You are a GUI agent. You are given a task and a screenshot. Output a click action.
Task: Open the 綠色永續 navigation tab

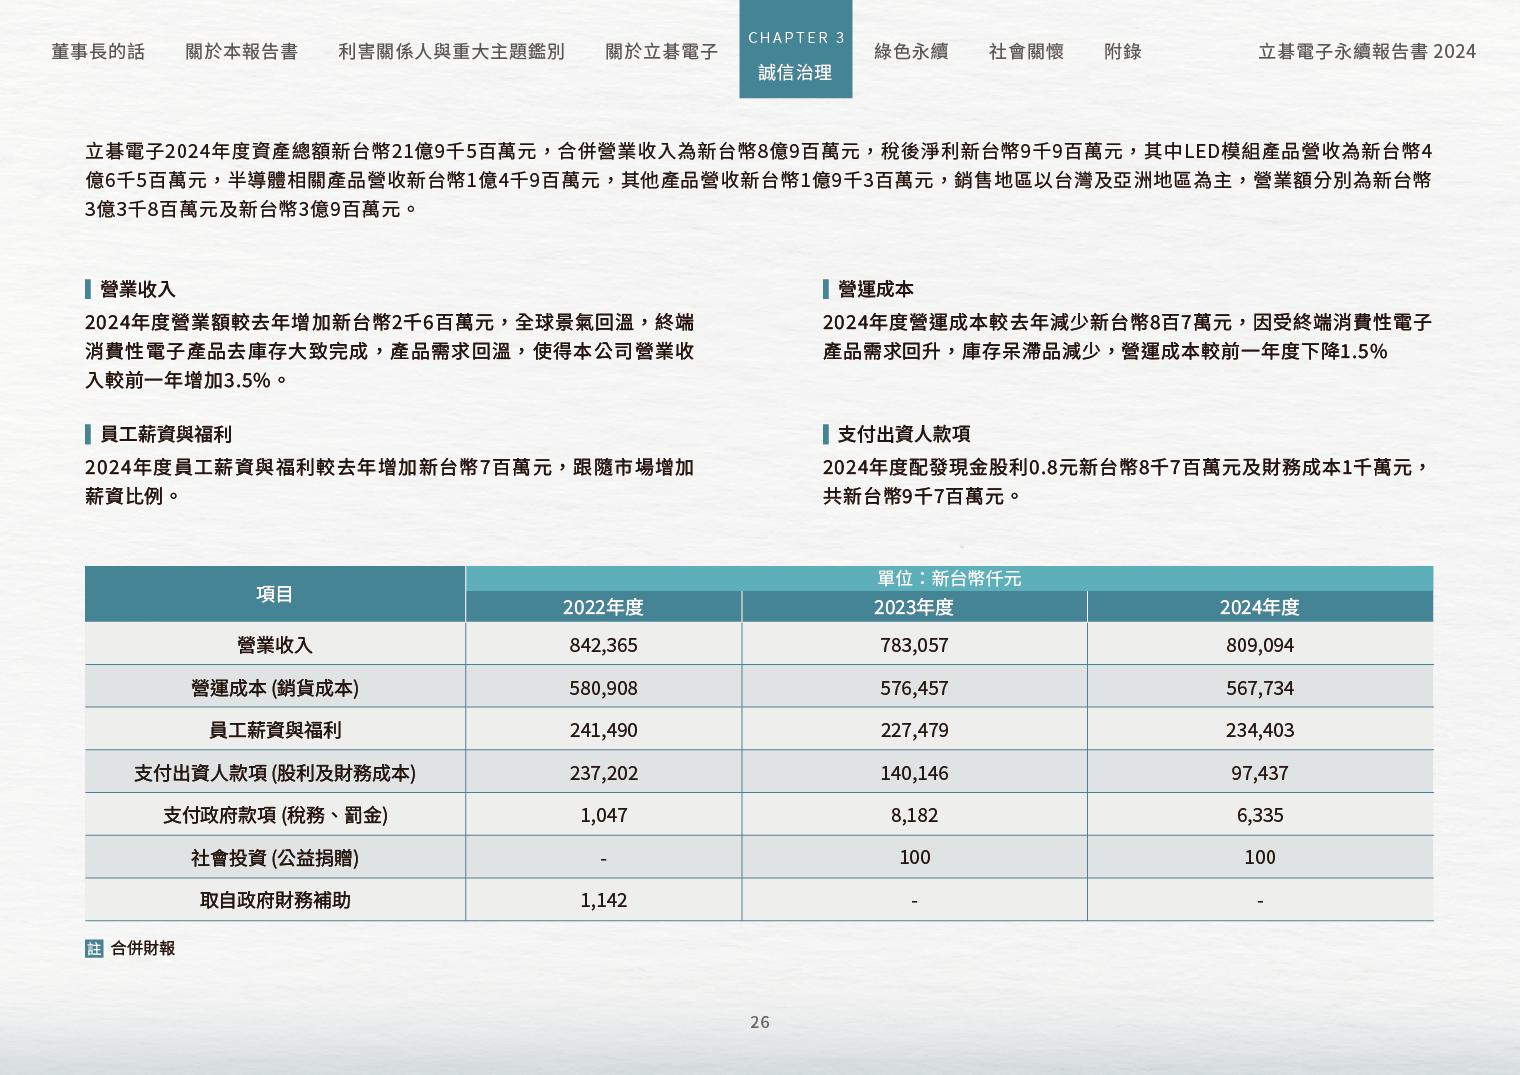click(911, 51)
